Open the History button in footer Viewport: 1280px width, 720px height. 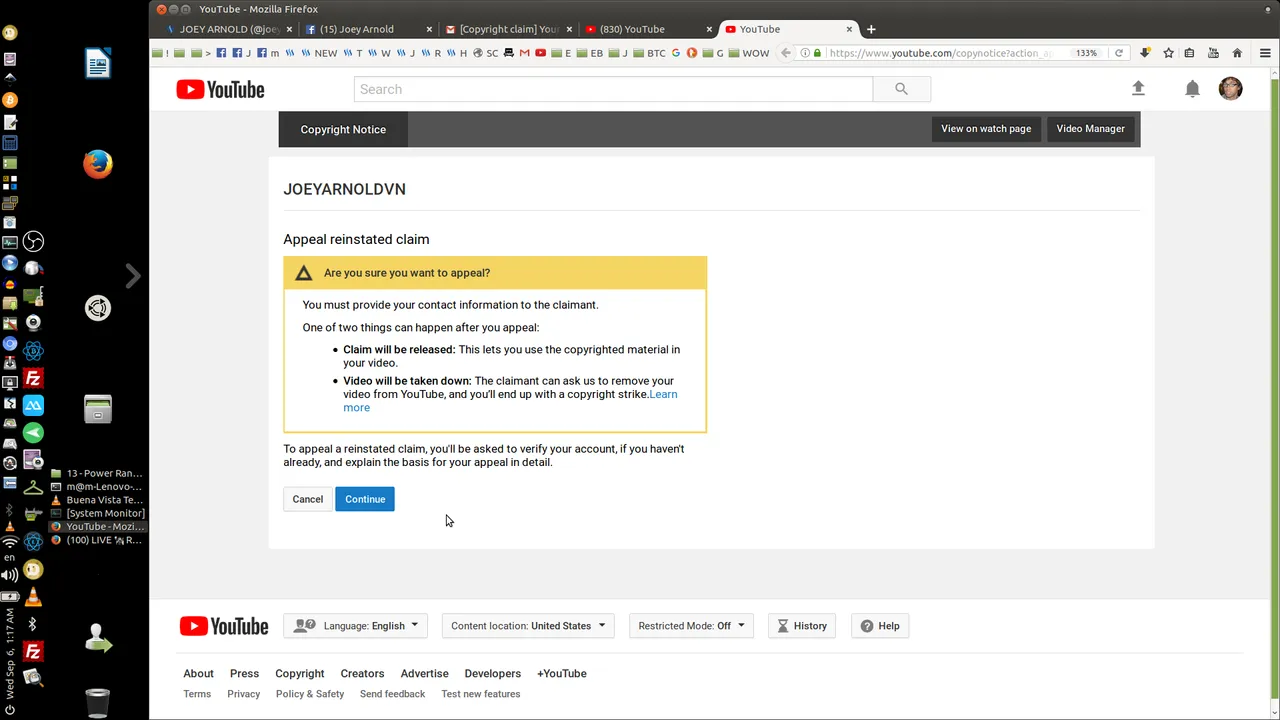tap(802, 626)
